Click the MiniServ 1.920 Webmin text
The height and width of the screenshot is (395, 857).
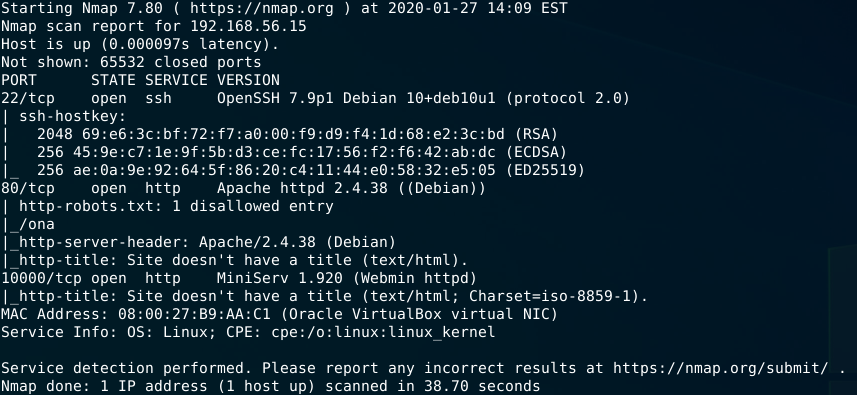tap(347, 278)
